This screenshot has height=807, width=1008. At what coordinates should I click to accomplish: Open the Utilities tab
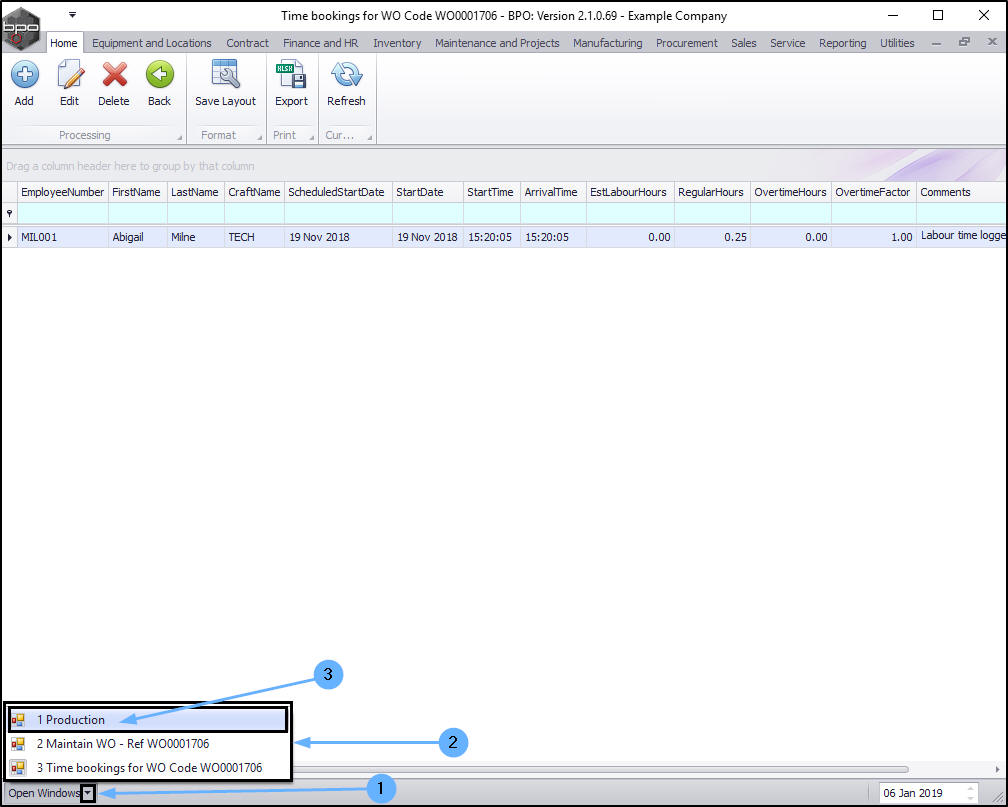coord(897,43)
